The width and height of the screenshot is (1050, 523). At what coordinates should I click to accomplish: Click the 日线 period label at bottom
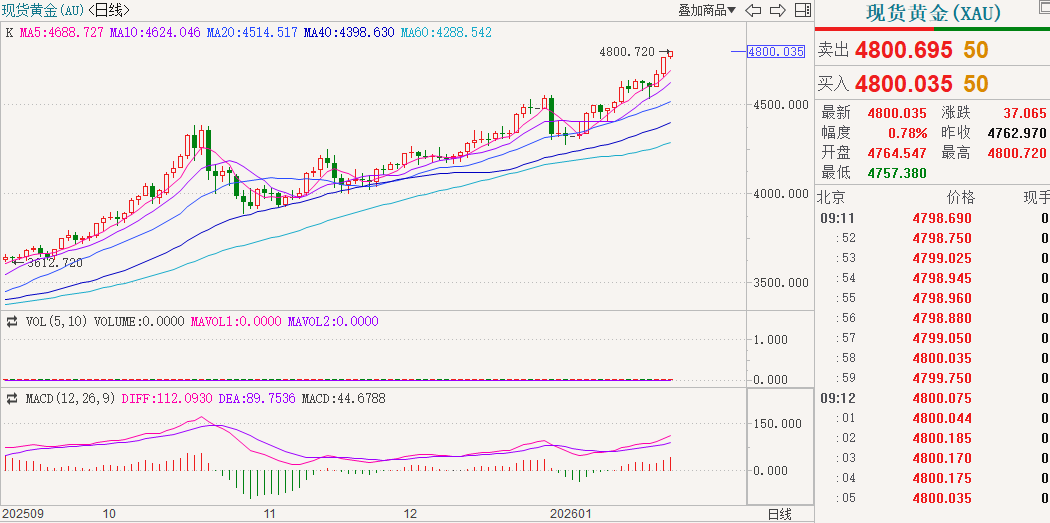[x=779, y=514]
